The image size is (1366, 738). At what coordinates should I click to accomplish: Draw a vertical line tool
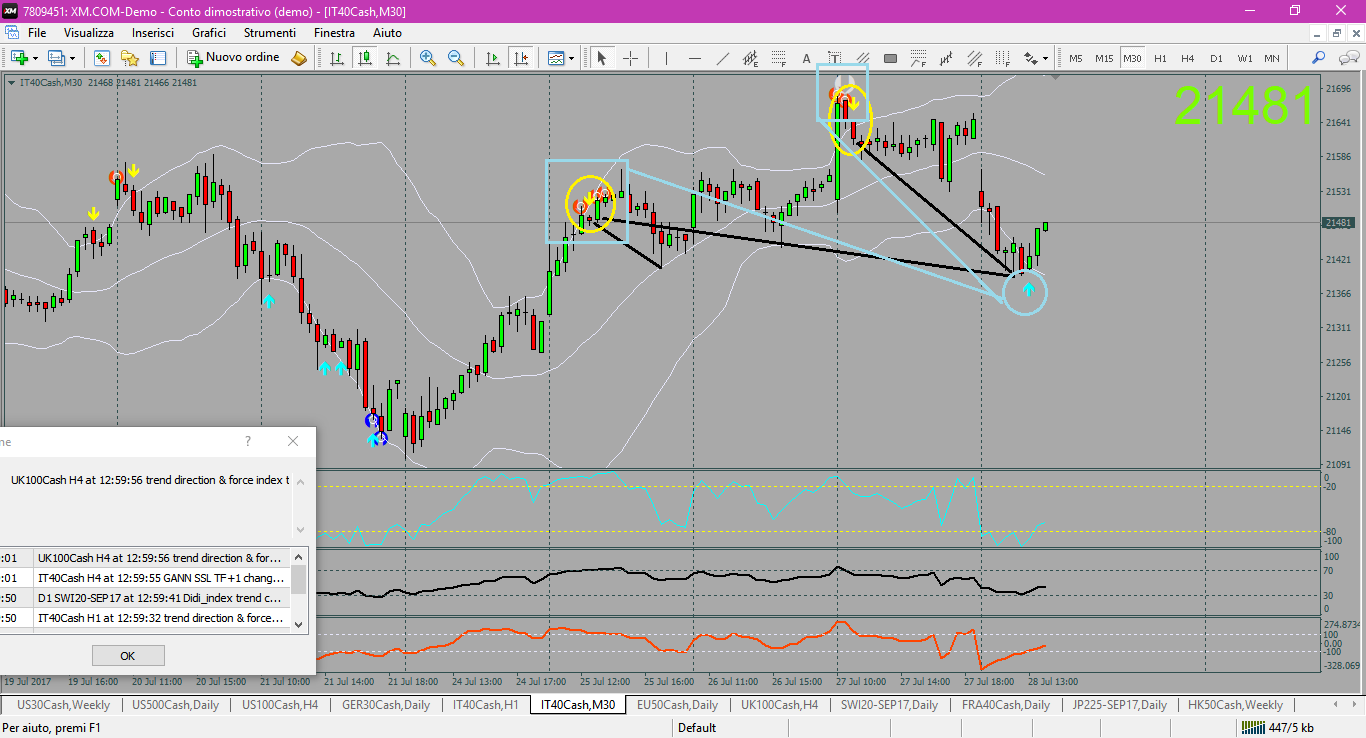[x=666, y=58]
